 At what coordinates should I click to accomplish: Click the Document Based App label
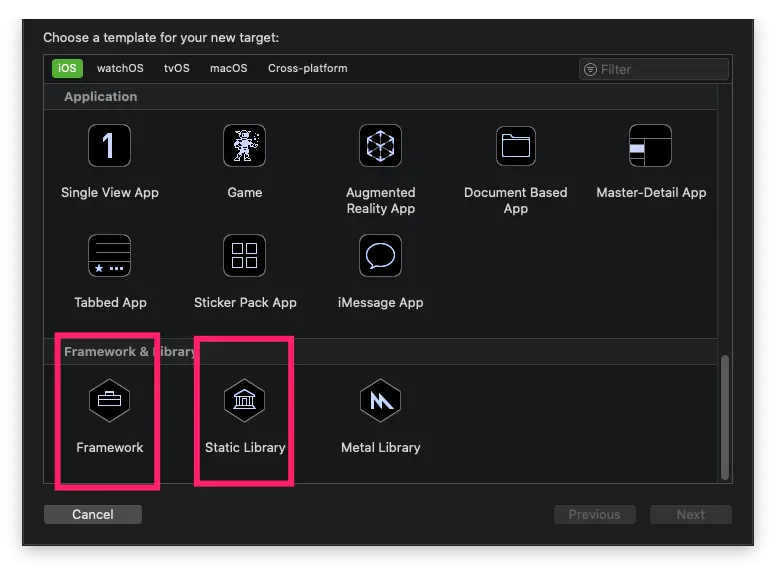click(x=516, y=200)
